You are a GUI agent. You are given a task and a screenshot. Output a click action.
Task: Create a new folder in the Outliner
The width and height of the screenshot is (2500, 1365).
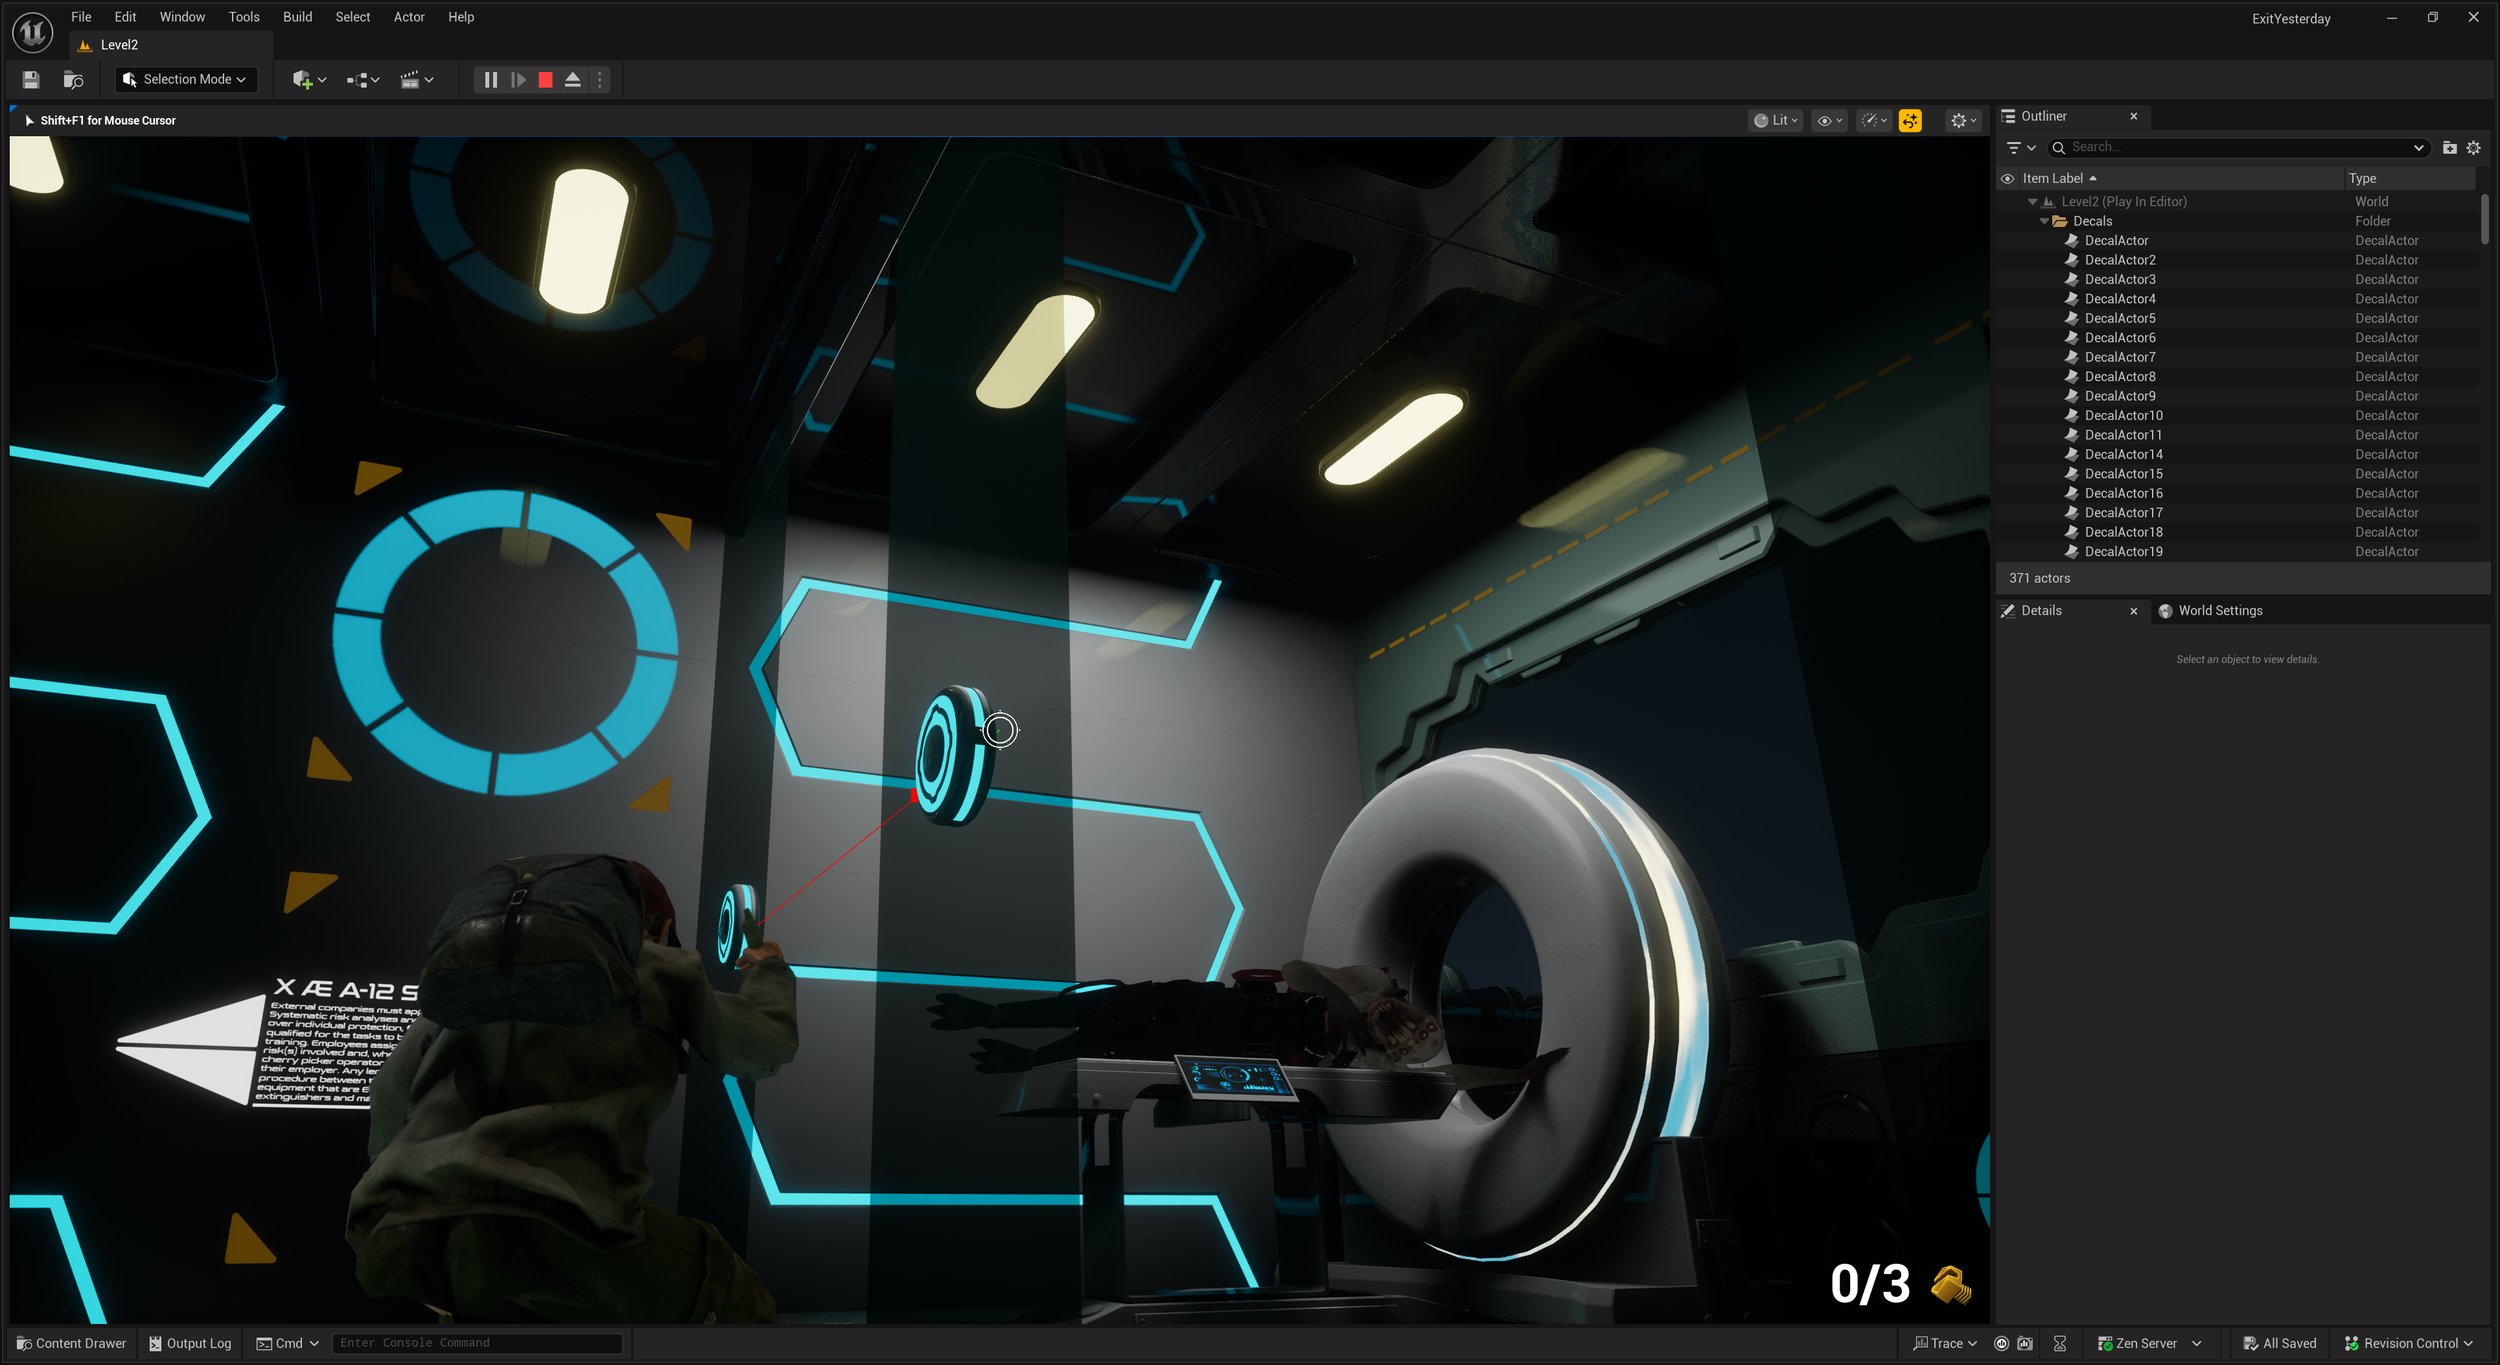pos(2449,148)
